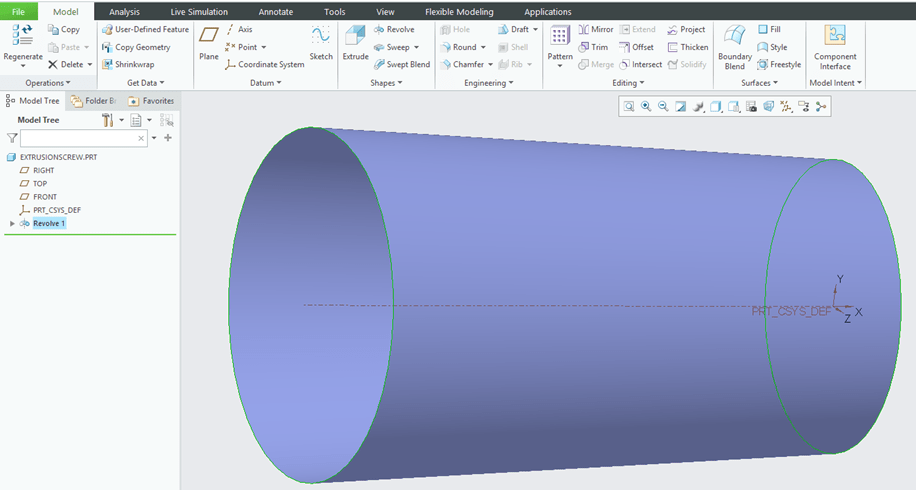The image size is (916, 490).
Task: Create a datum Plane
Action: [x=208, y=44]
